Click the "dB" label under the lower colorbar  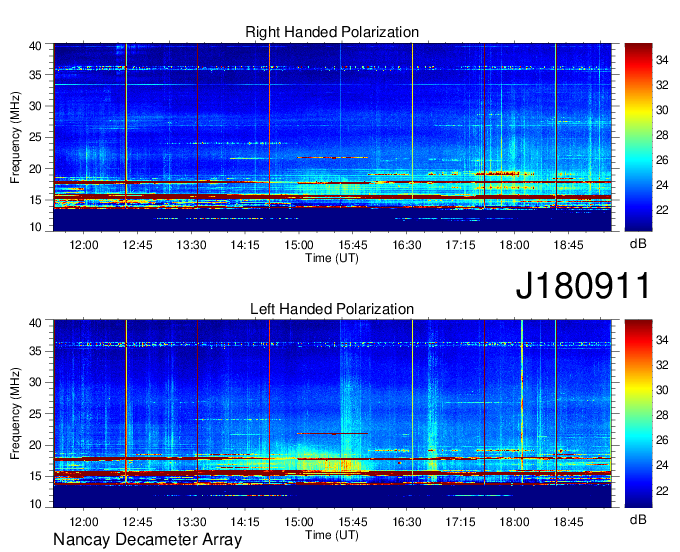coord(638,519)
